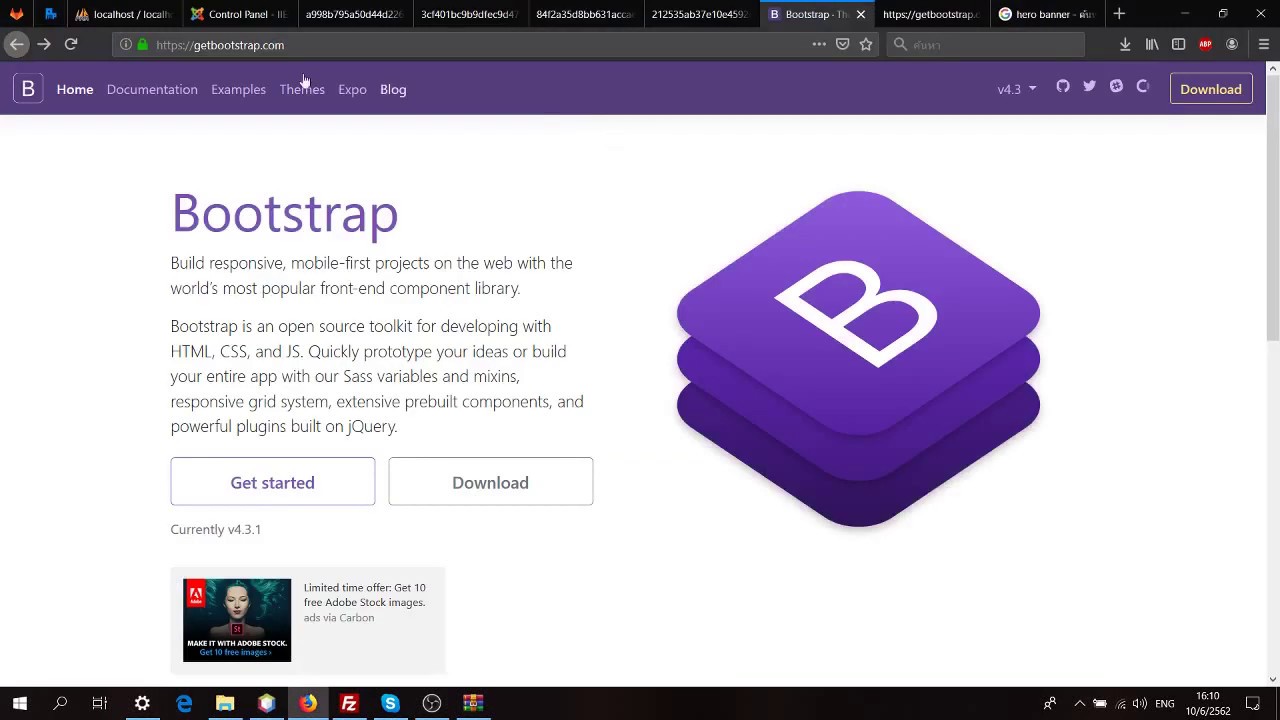The width and height of the screenshot is (1280, 720).
Task: Open Skype from the taskbar
Action: pyautogui.click(x=390, y=703)
